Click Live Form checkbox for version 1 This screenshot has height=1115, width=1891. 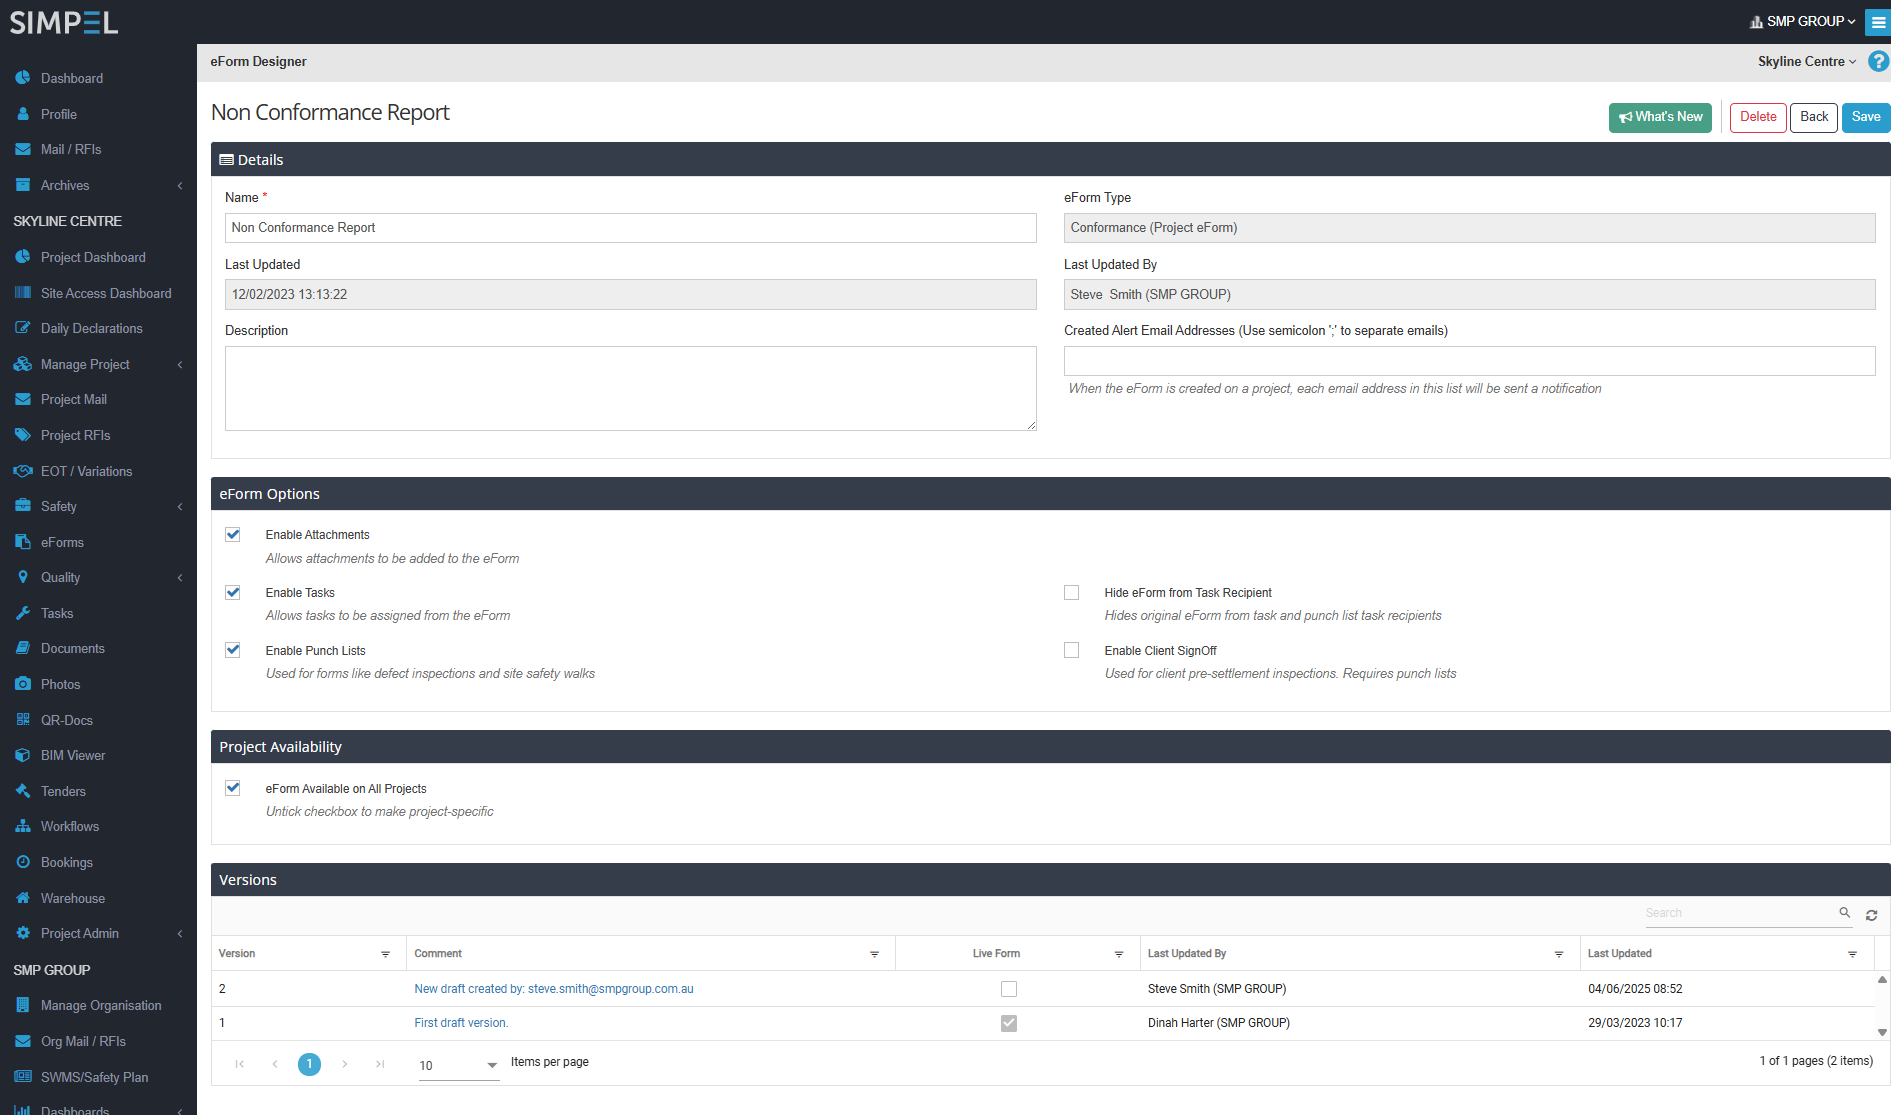point(1009,1023)
